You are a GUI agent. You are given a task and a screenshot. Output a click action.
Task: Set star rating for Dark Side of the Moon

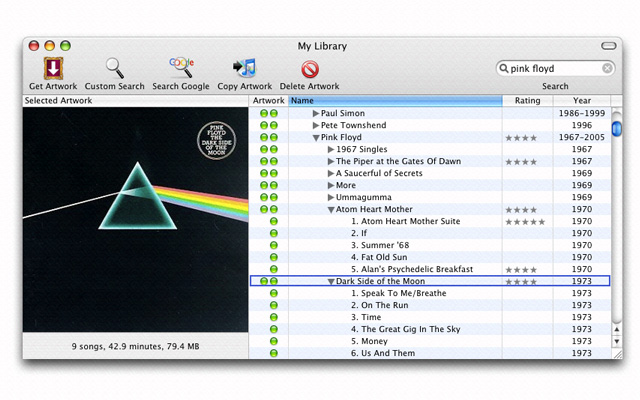tap(521, 282)
